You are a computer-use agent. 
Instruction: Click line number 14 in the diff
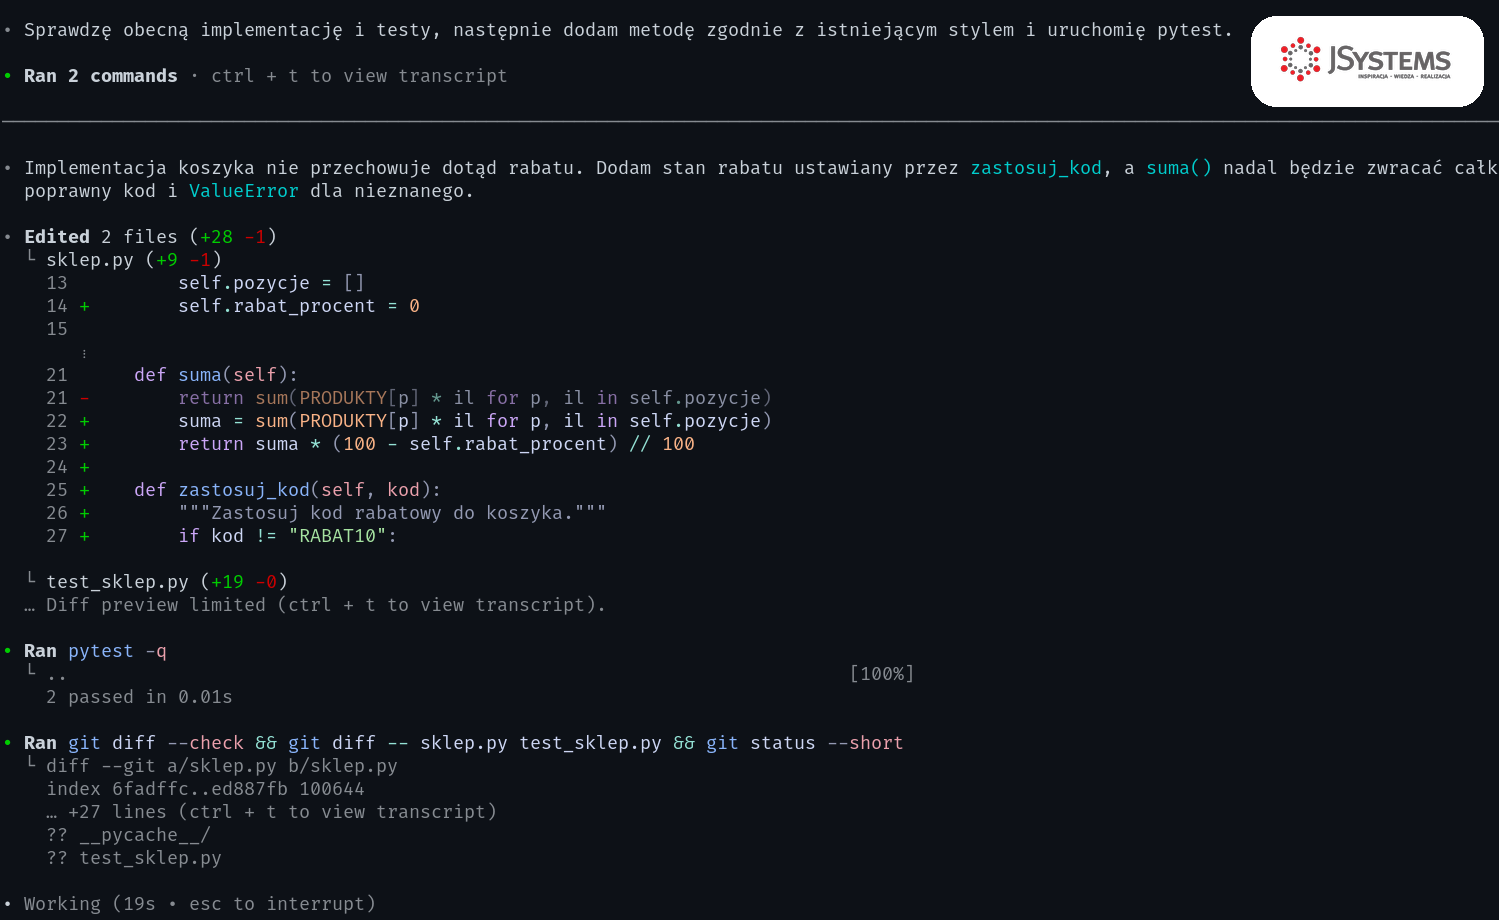(x=57, y=306)
